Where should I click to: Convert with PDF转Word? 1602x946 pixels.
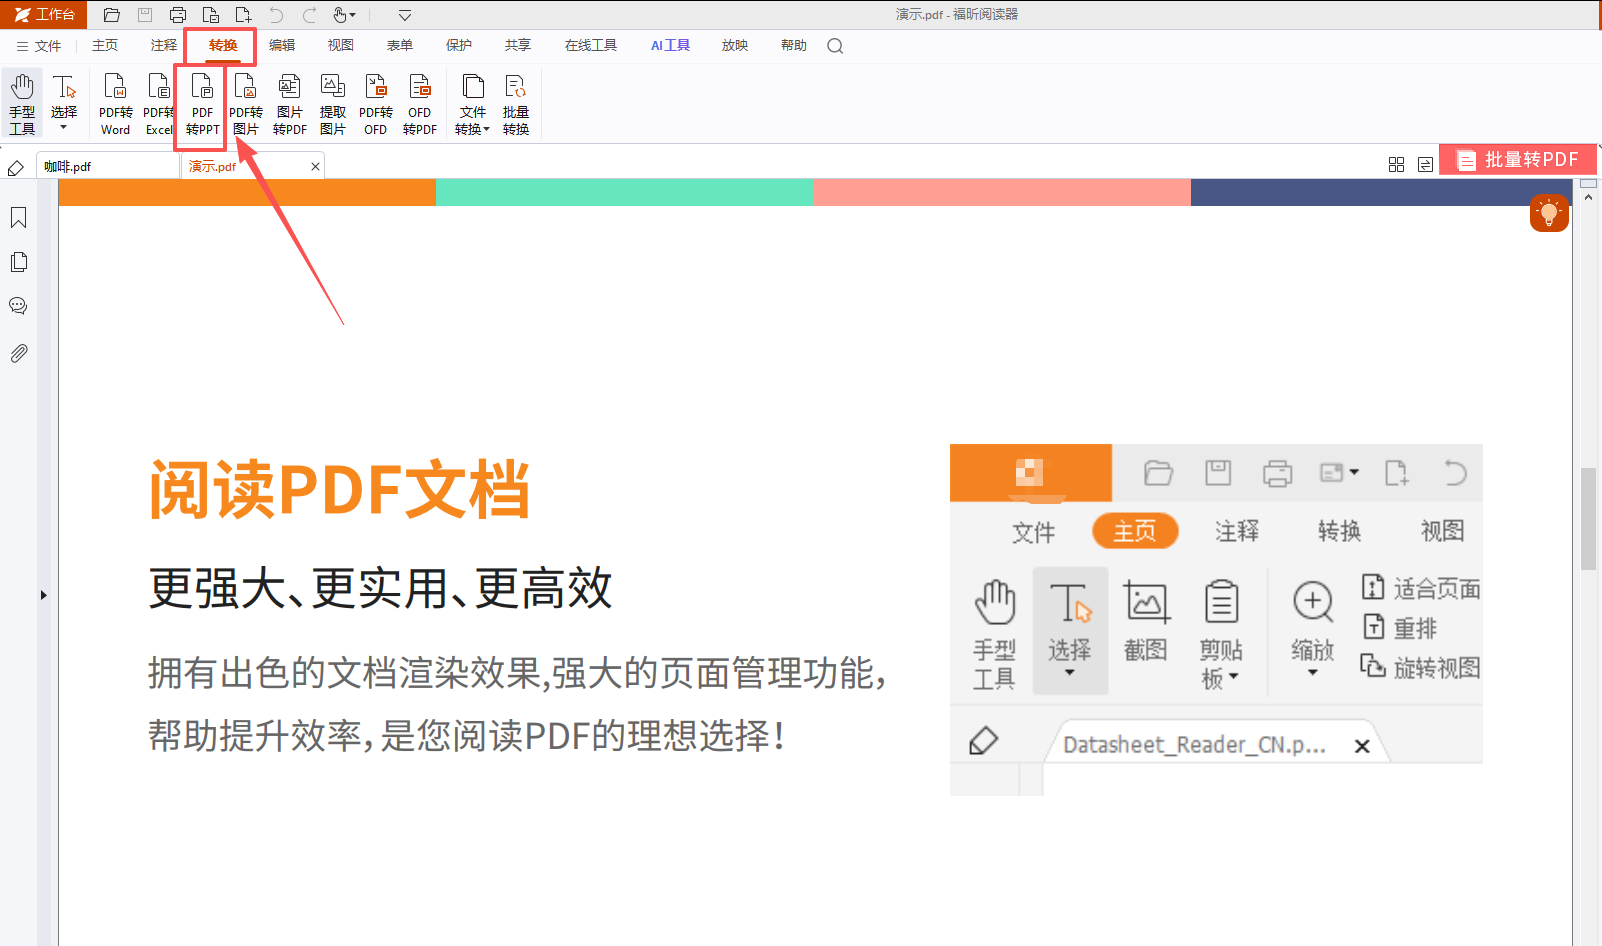tap(116, 104)
